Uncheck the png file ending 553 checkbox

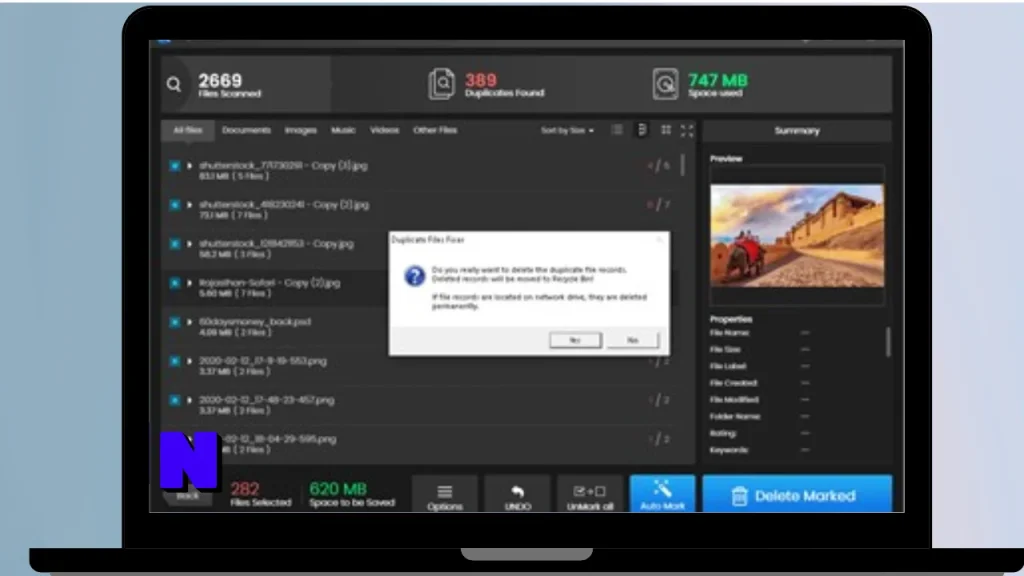174,361
